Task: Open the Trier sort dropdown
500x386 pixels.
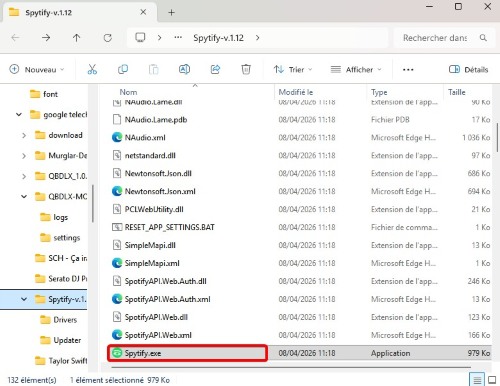Action: pos(293,69)
